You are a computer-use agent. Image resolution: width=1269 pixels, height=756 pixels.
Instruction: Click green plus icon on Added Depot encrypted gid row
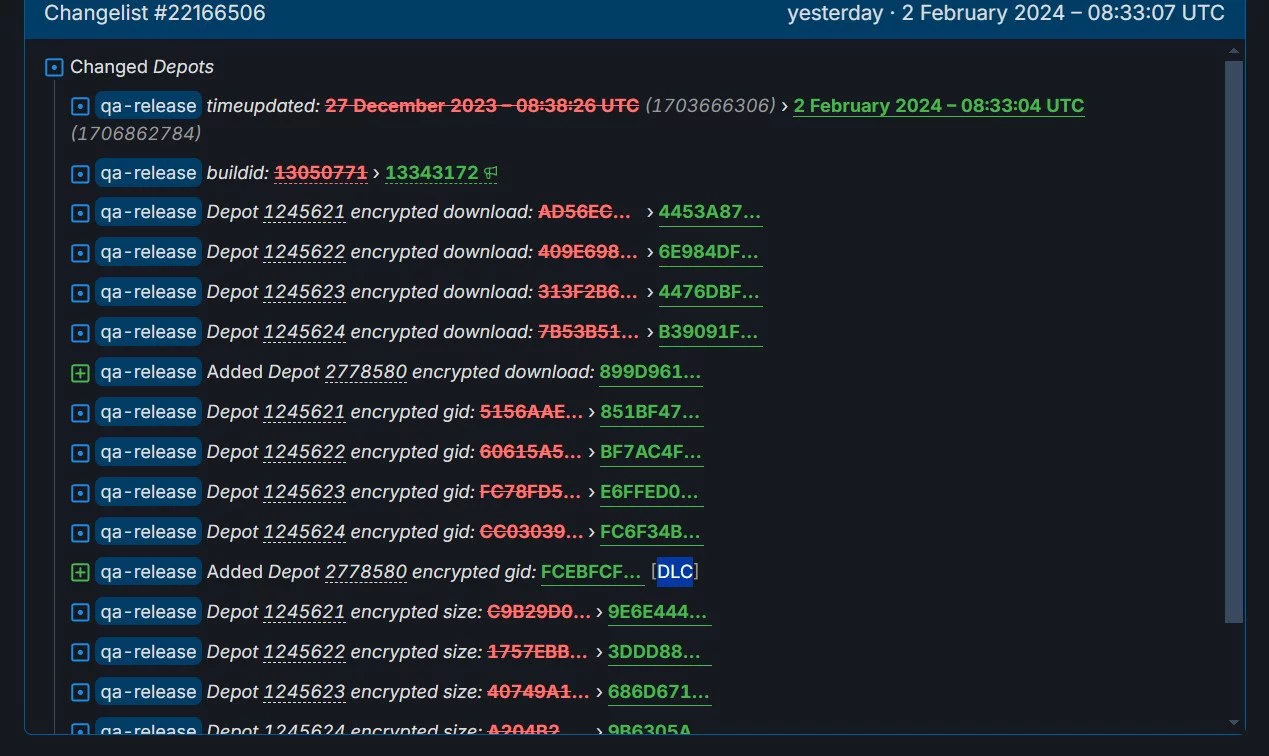pyautogui.click(x=80, y=573)
